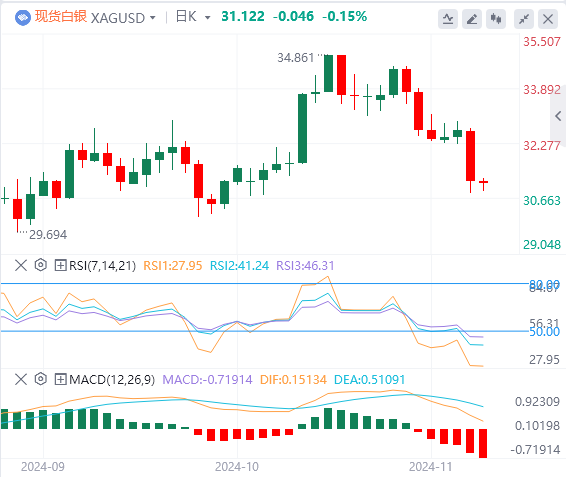Close the chart panel with X
The height and width of the screenshot is (477, 566).
point(548,19)
